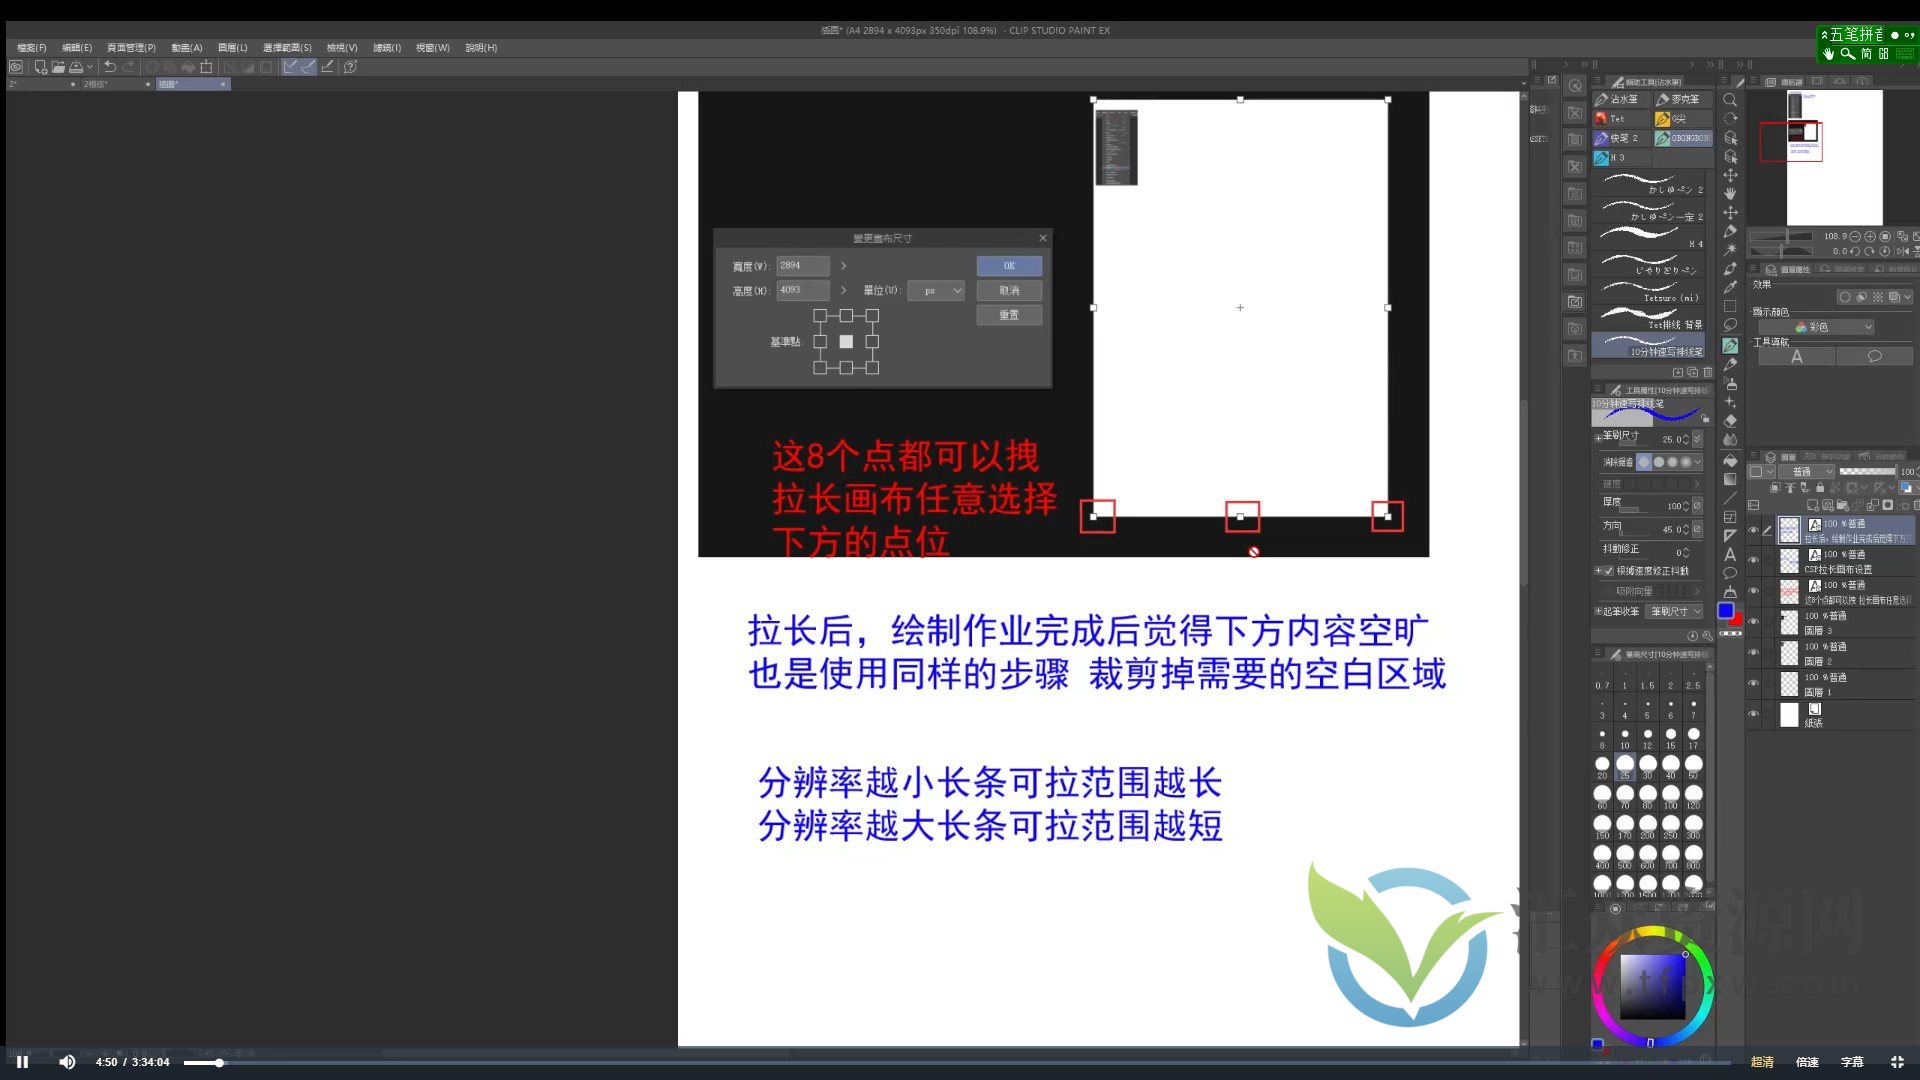Switch to the 2模板 document tab
The image size is (1920, 1080).
[x=96, y=85]
